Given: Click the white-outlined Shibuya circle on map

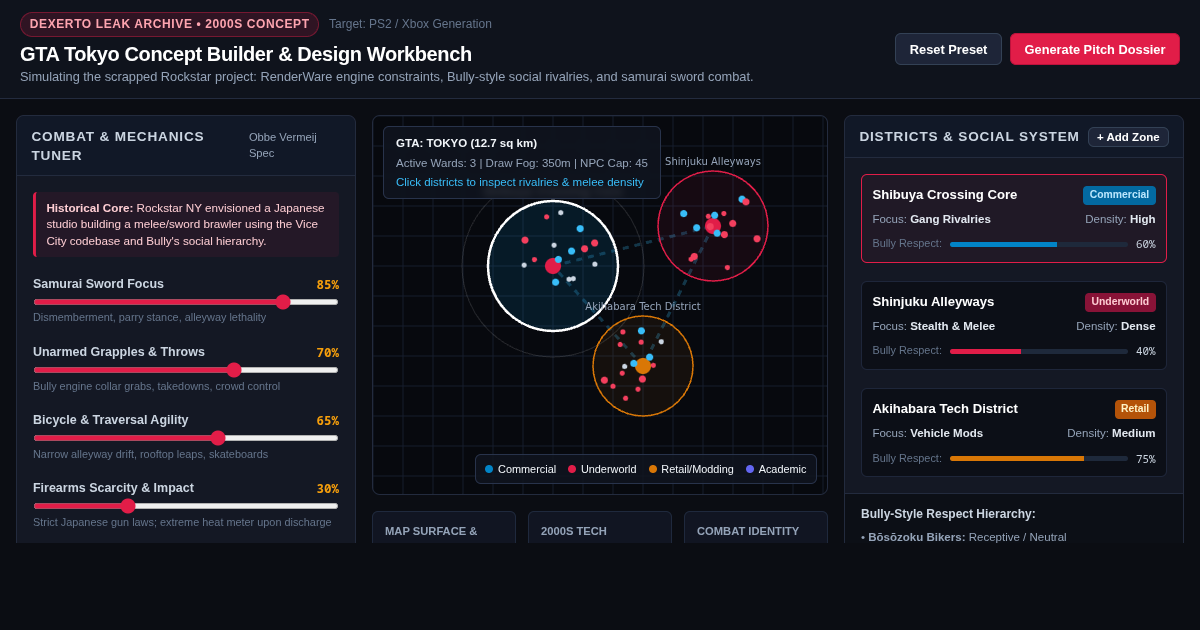Looking at the screenshot, I should pos(553,266).
